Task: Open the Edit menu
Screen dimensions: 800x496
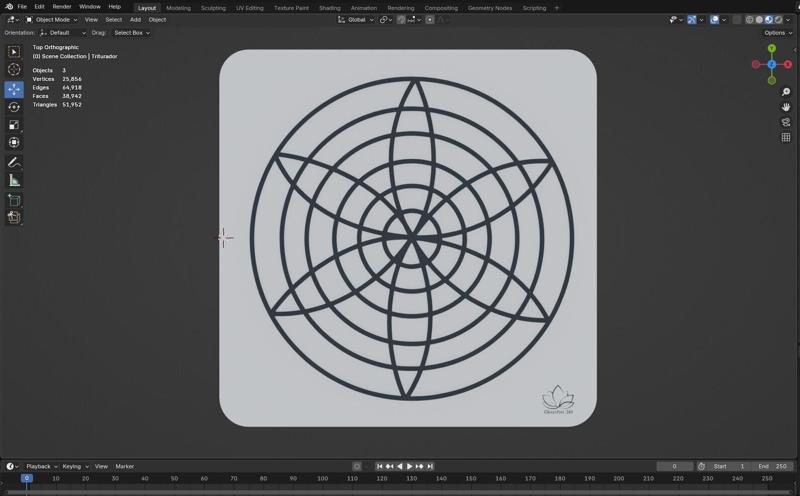Action: (x=39, y=7)
